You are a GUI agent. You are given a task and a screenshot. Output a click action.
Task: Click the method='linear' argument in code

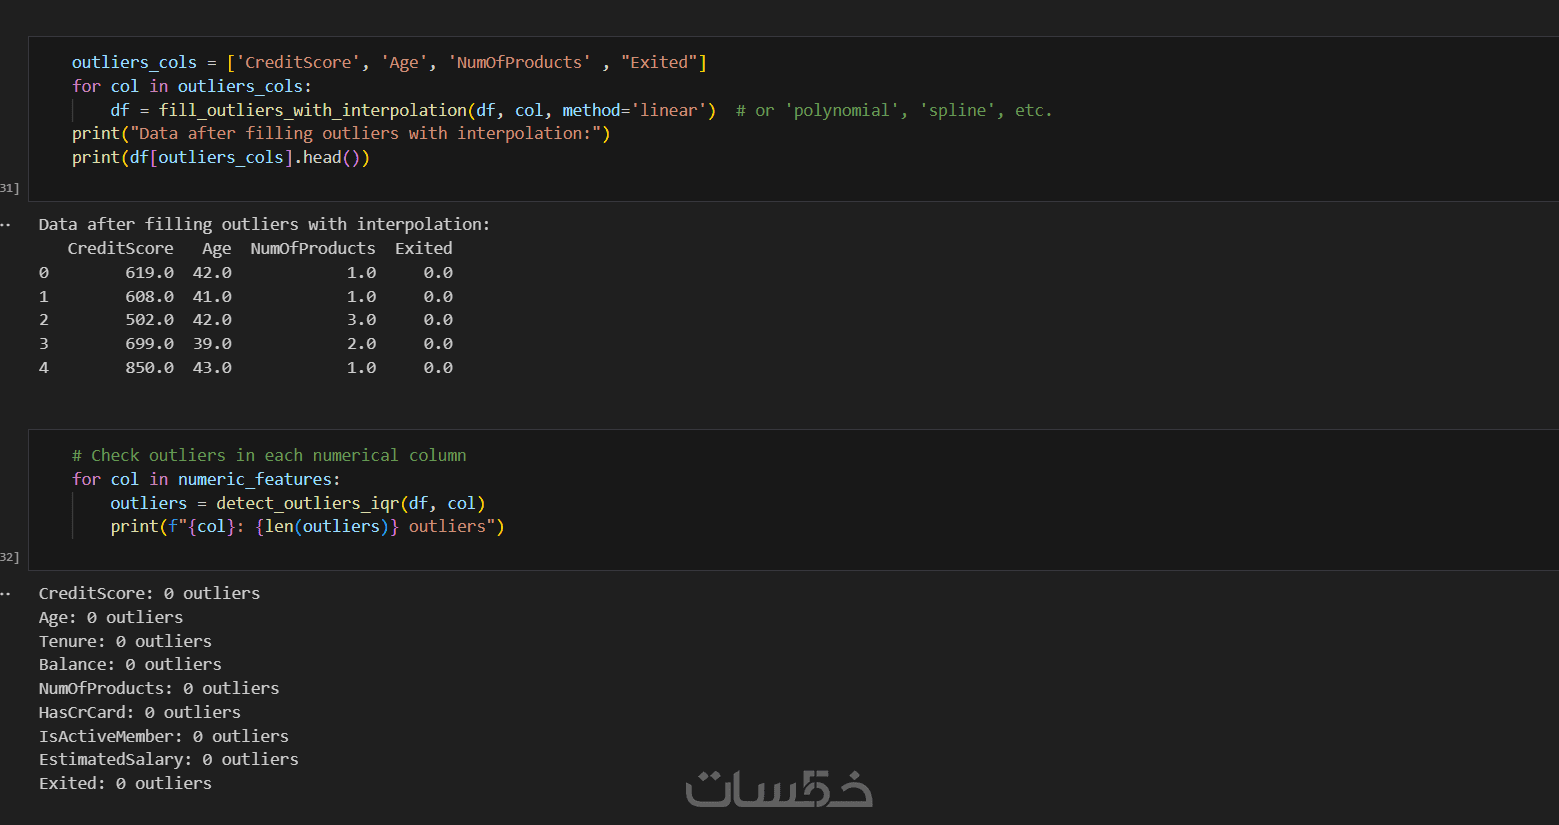tap(635, 110)
